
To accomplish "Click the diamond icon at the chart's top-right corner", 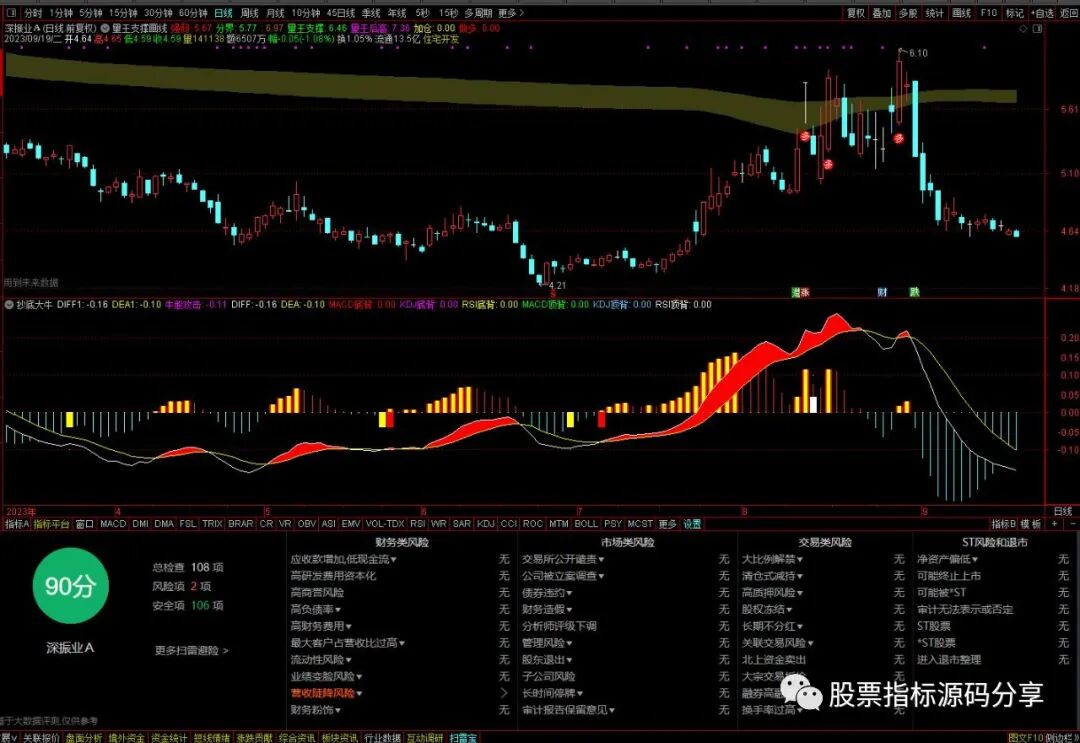I will coord(1023,29).
